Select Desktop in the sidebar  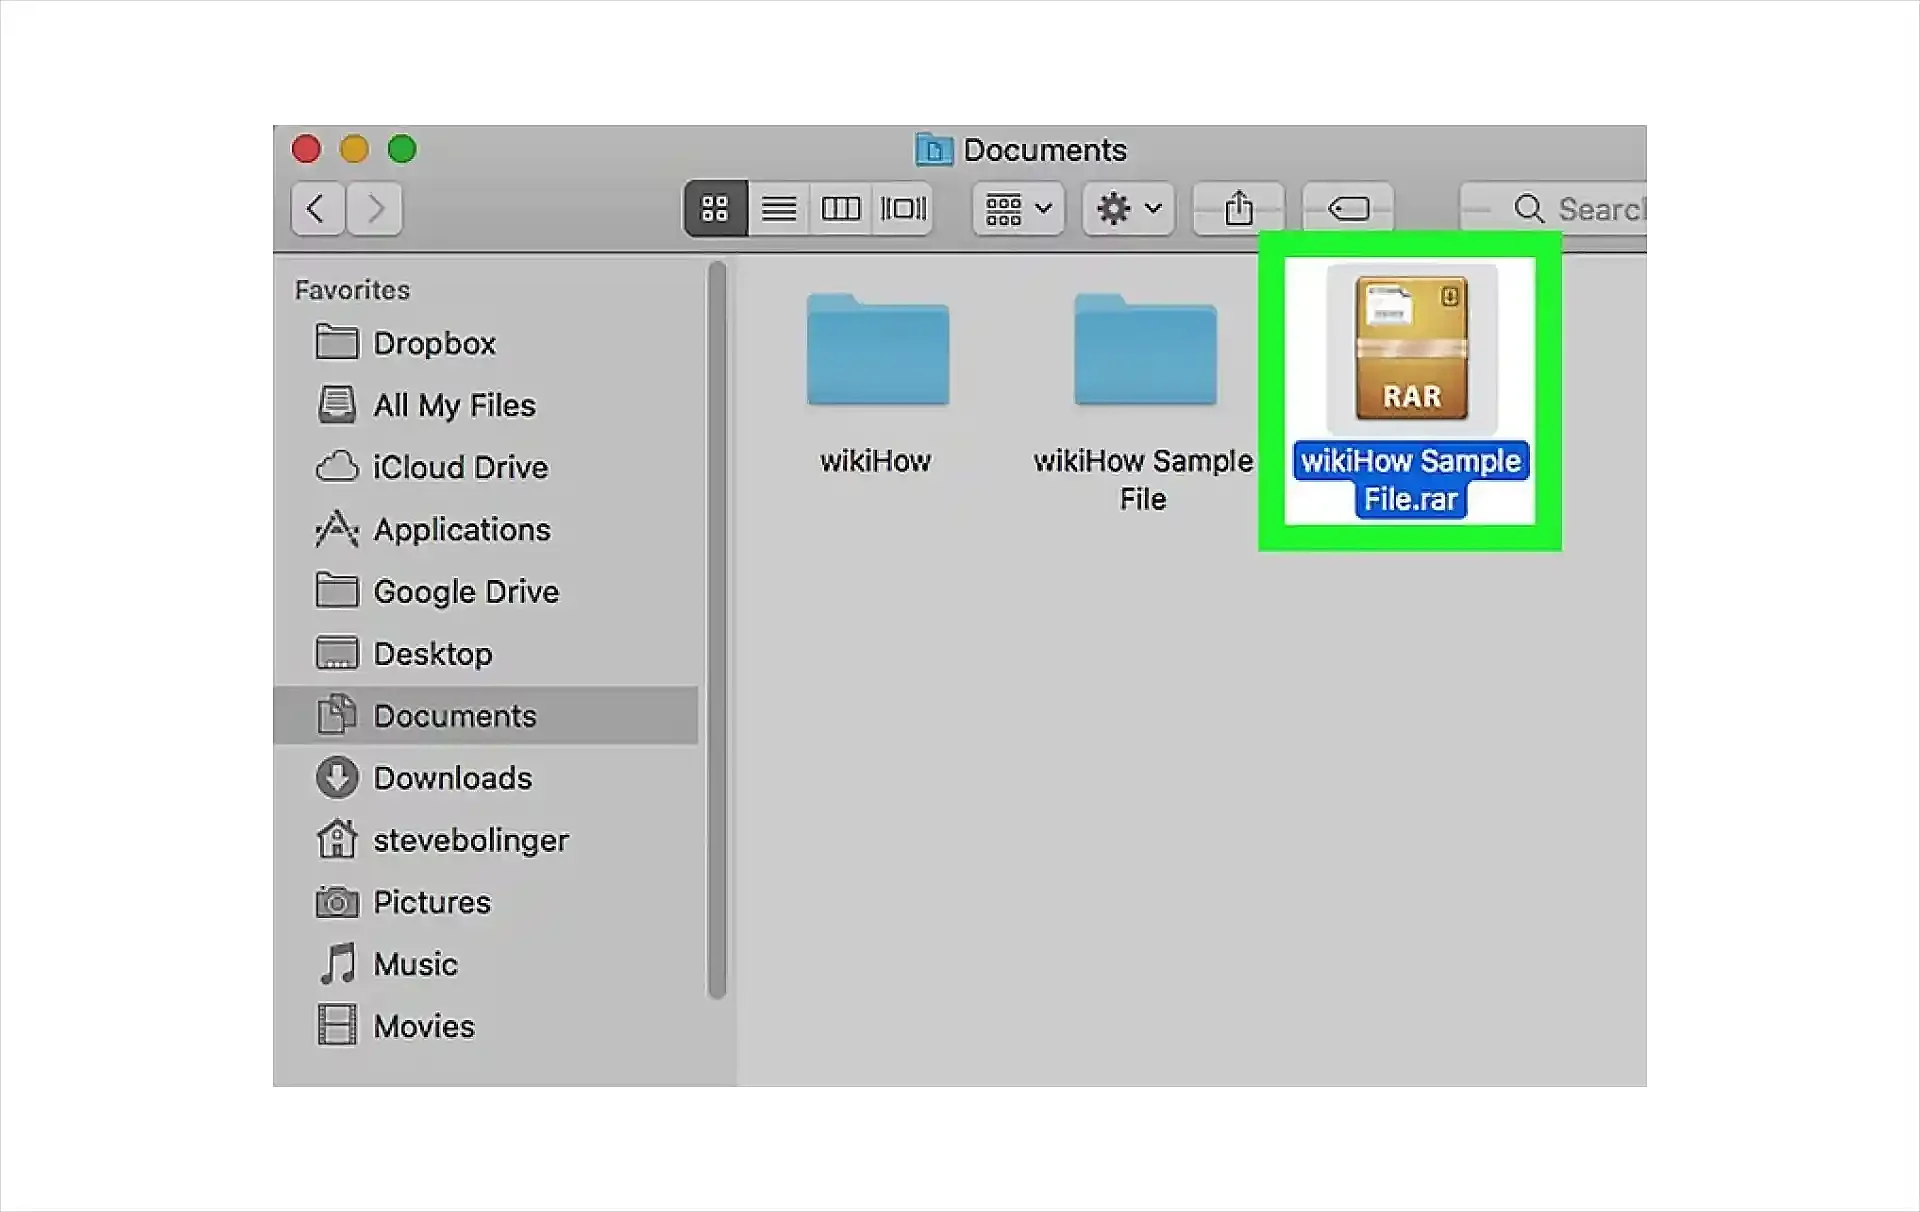pyautogui.click(x=485, y=653)
